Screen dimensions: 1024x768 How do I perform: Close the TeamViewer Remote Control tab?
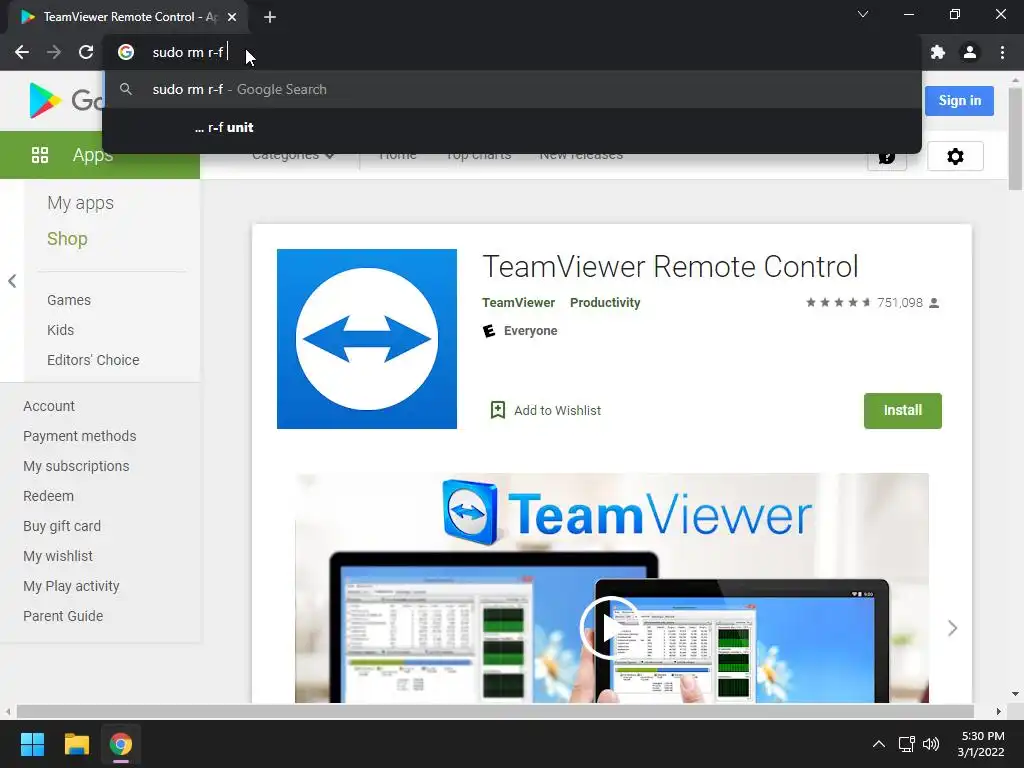click(232, 17)
